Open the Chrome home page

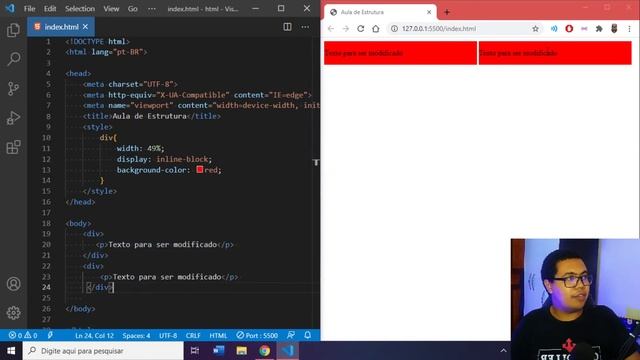[x=376, y=29]
